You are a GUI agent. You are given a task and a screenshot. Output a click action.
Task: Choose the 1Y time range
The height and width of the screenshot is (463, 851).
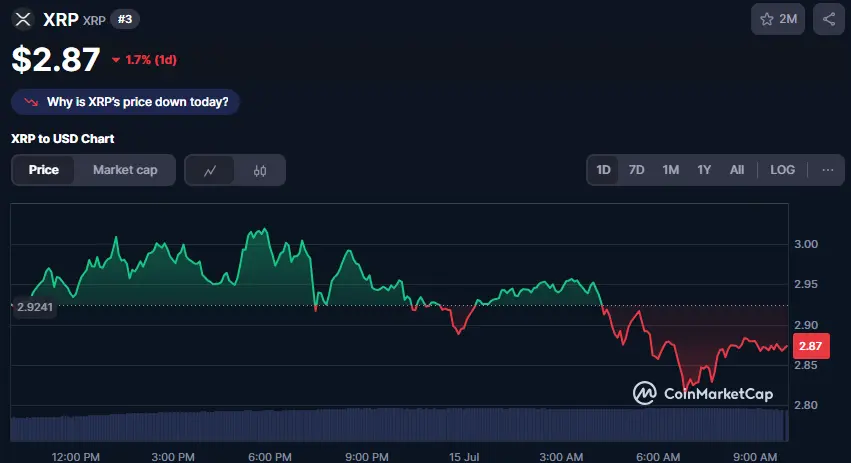(x=704, y=170)
